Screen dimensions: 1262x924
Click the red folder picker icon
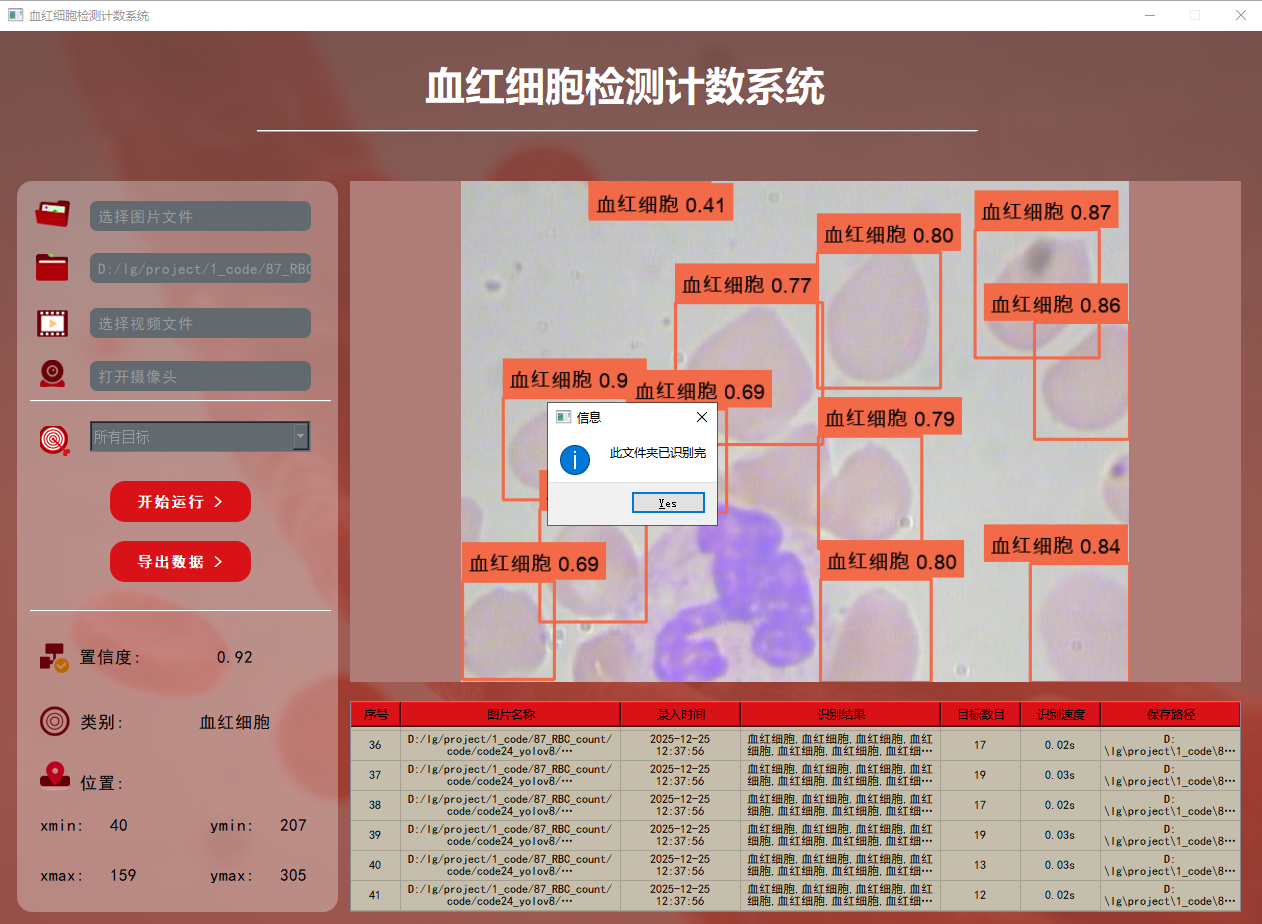point(52,268)
